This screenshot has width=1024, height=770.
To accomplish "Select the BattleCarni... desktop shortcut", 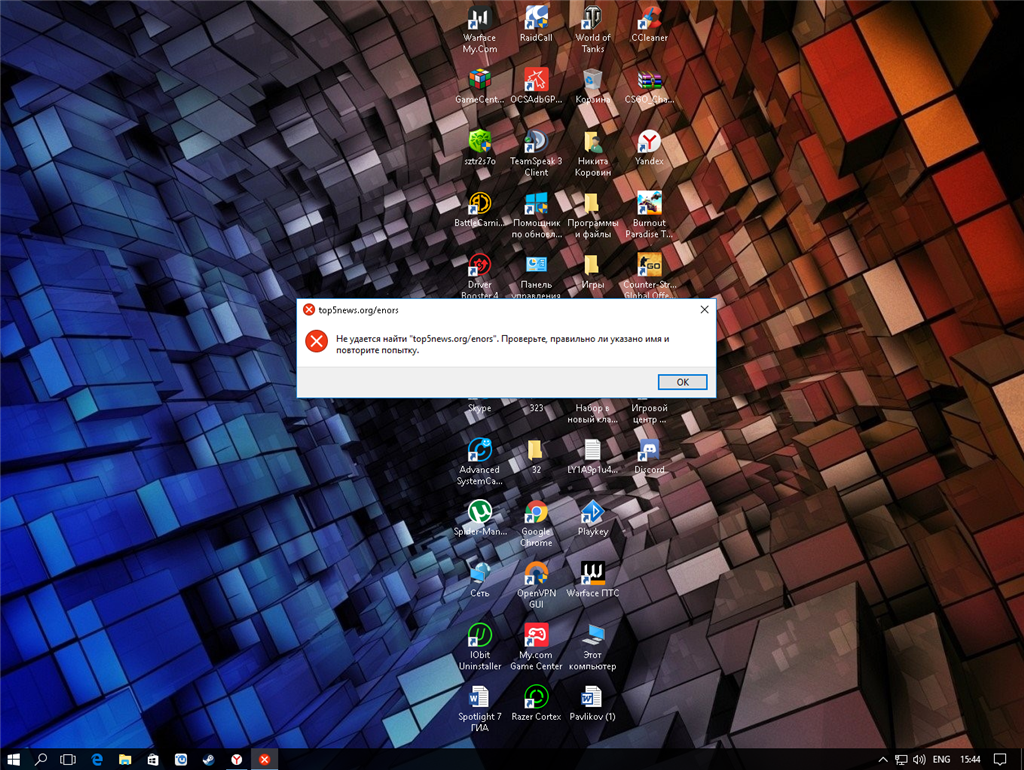I will tap(479, 210).
